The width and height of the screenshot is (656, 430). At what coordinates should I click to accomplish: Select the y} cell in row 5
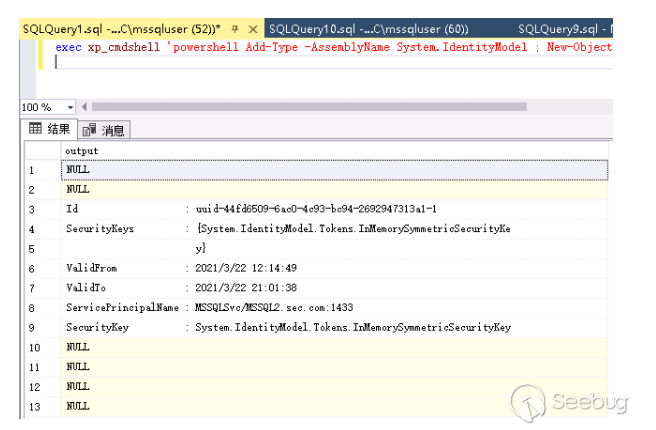click(x=334, y=249)
